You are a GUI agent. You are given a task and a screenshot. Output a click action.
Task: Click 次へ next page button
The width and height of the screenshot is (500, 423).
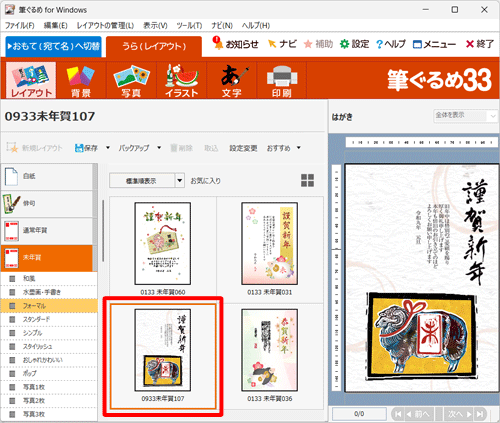pos(459,414)
